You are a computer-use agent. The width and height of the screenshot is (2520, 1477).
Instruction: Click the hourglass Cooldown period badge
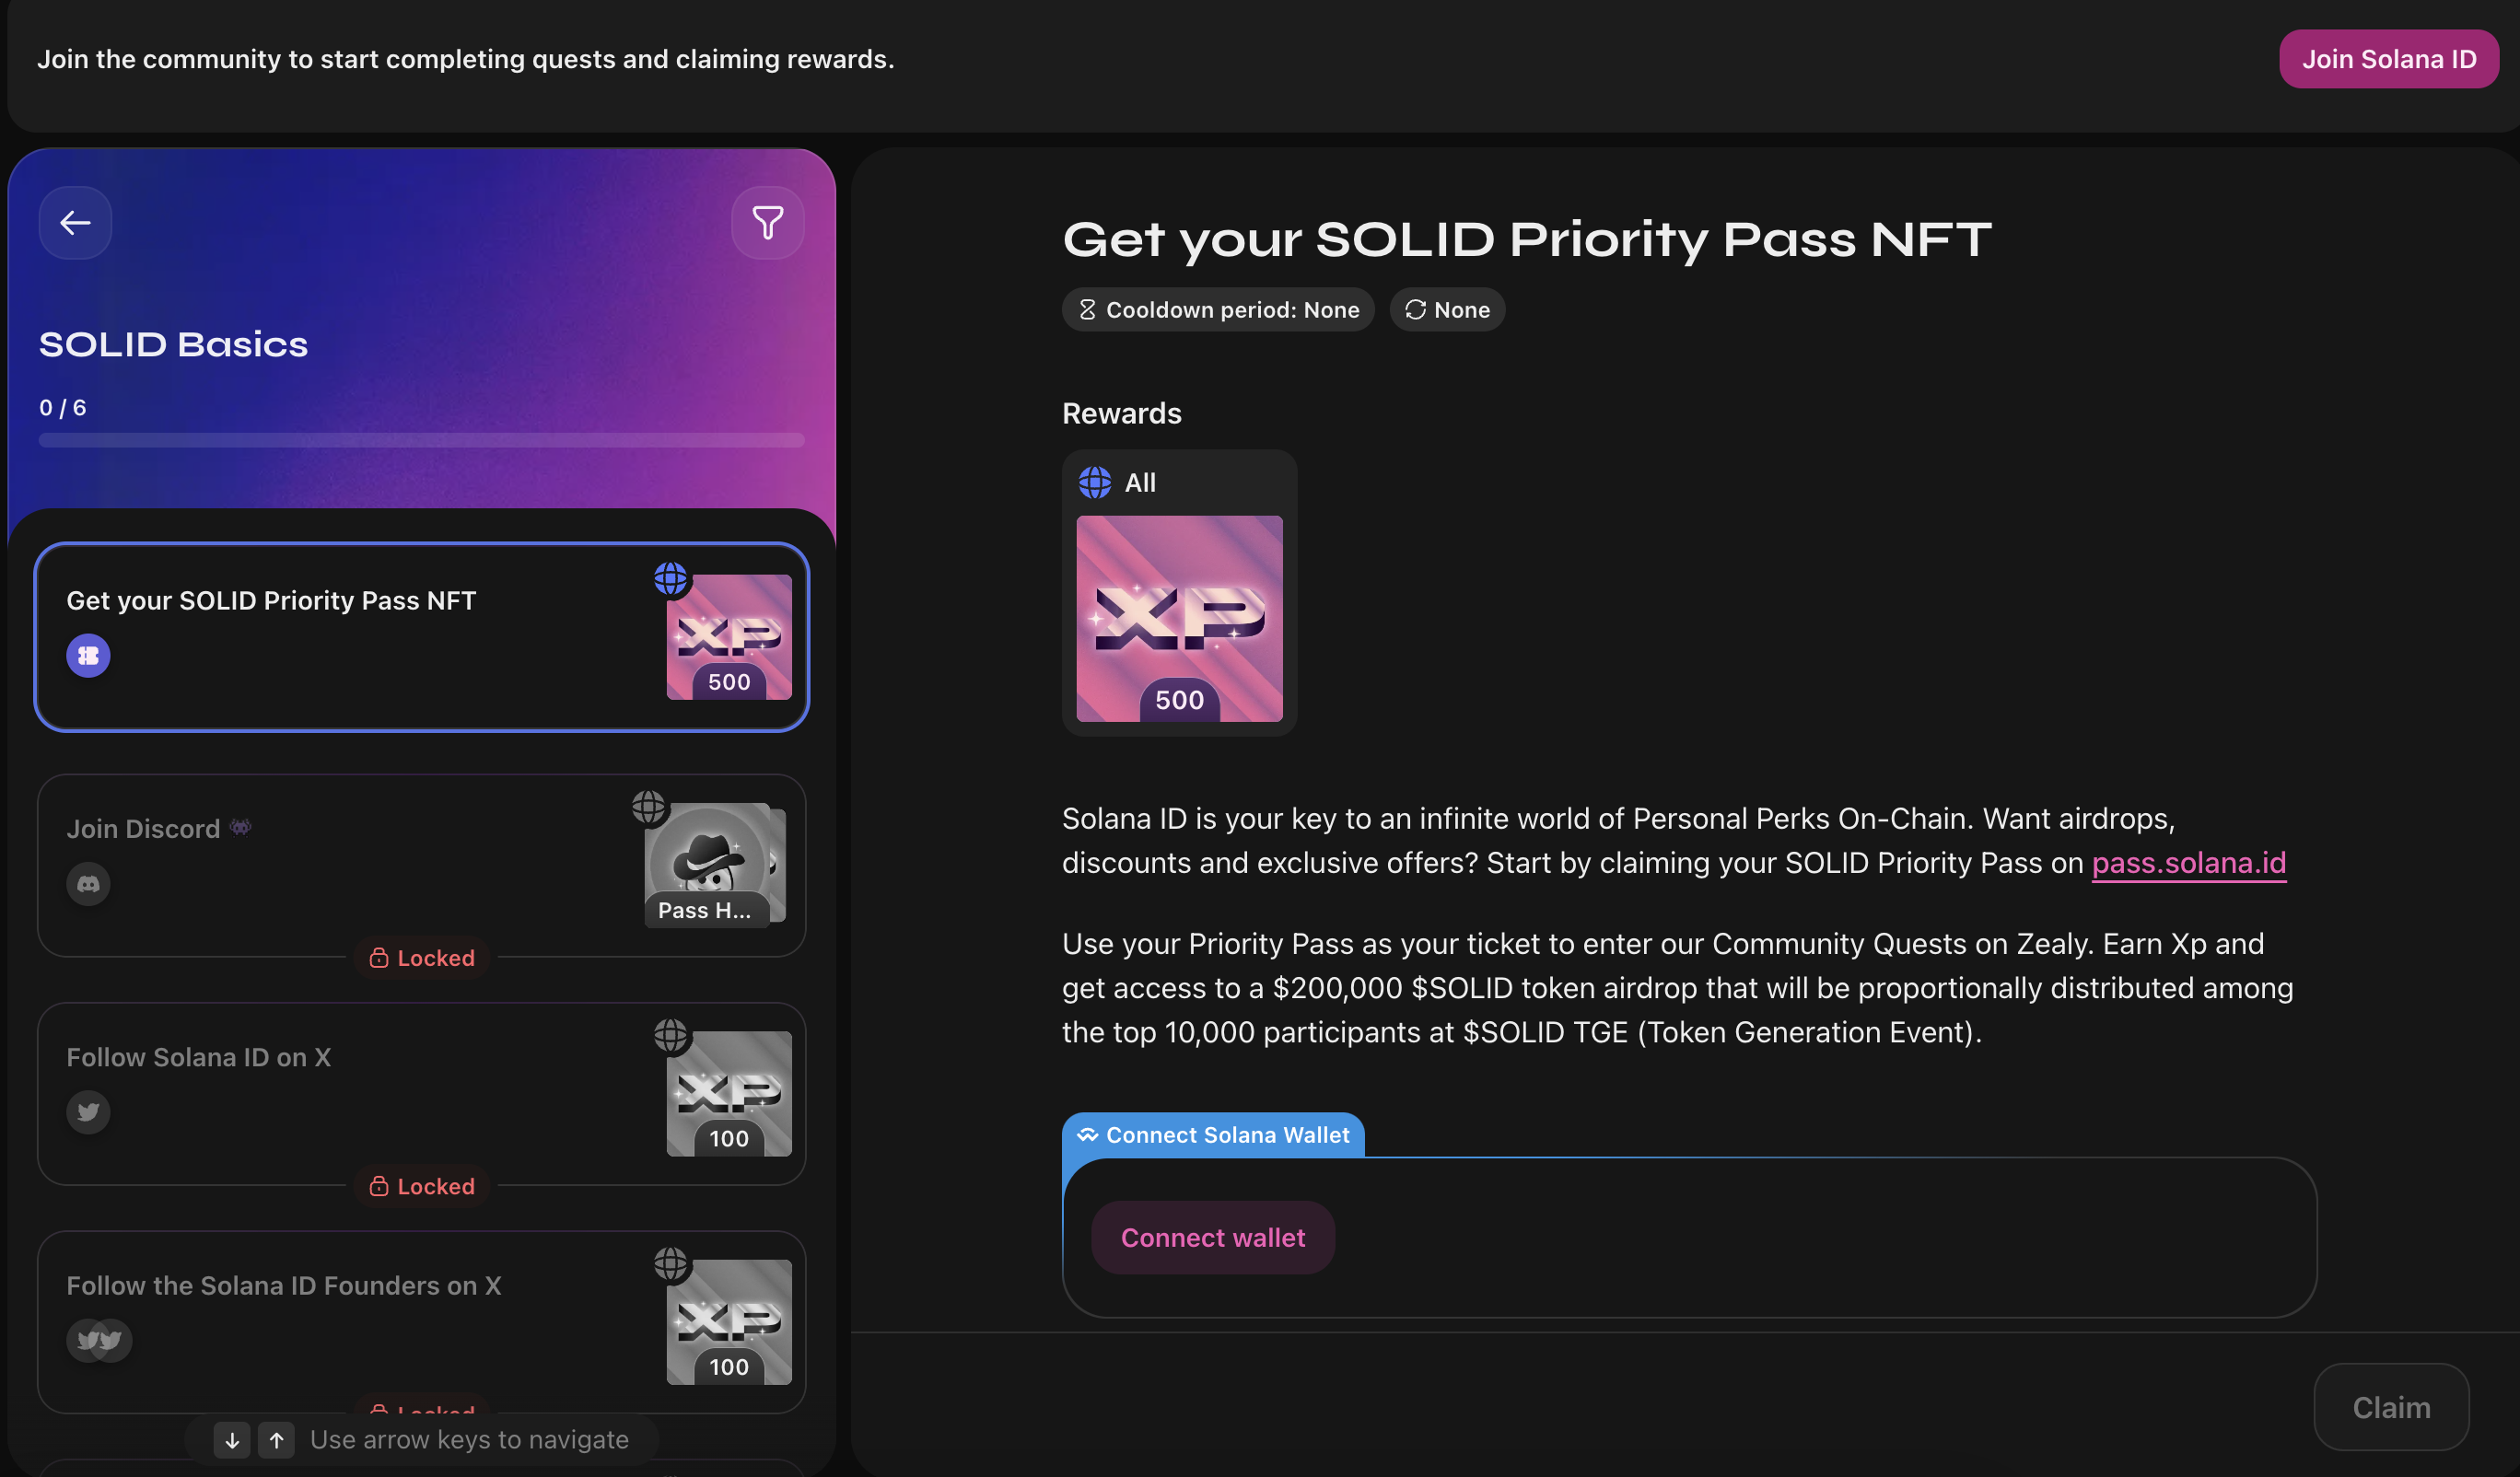[x=1218, y=310]
